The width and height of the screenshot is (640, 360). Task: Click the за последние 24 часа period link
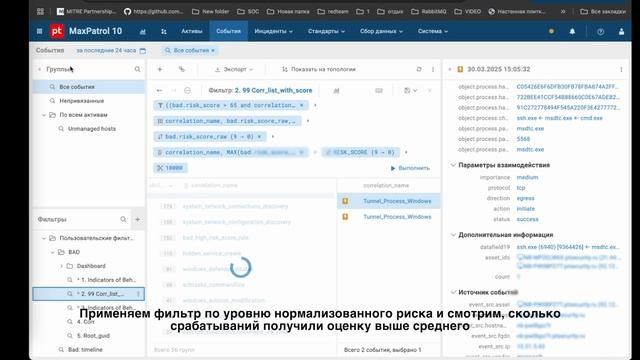click(x=106, y=51)
